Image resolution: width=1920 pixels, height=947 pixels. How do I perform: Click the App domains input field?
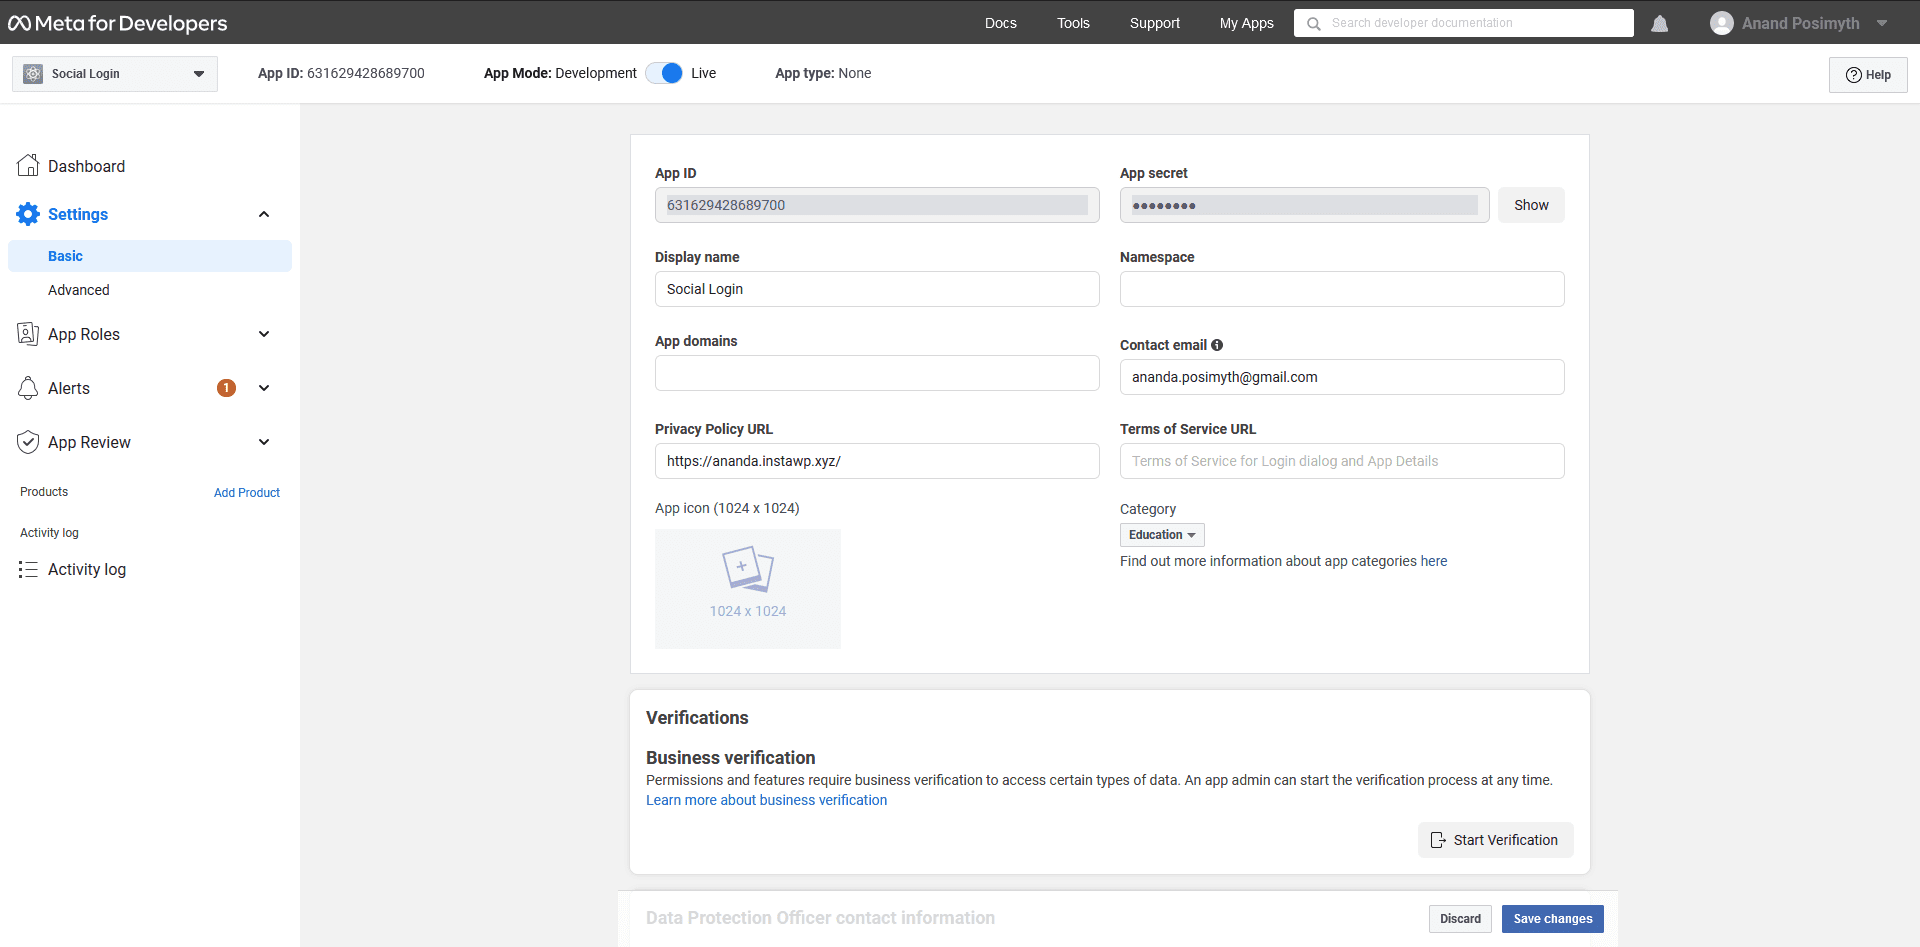[x=876, y=373]
